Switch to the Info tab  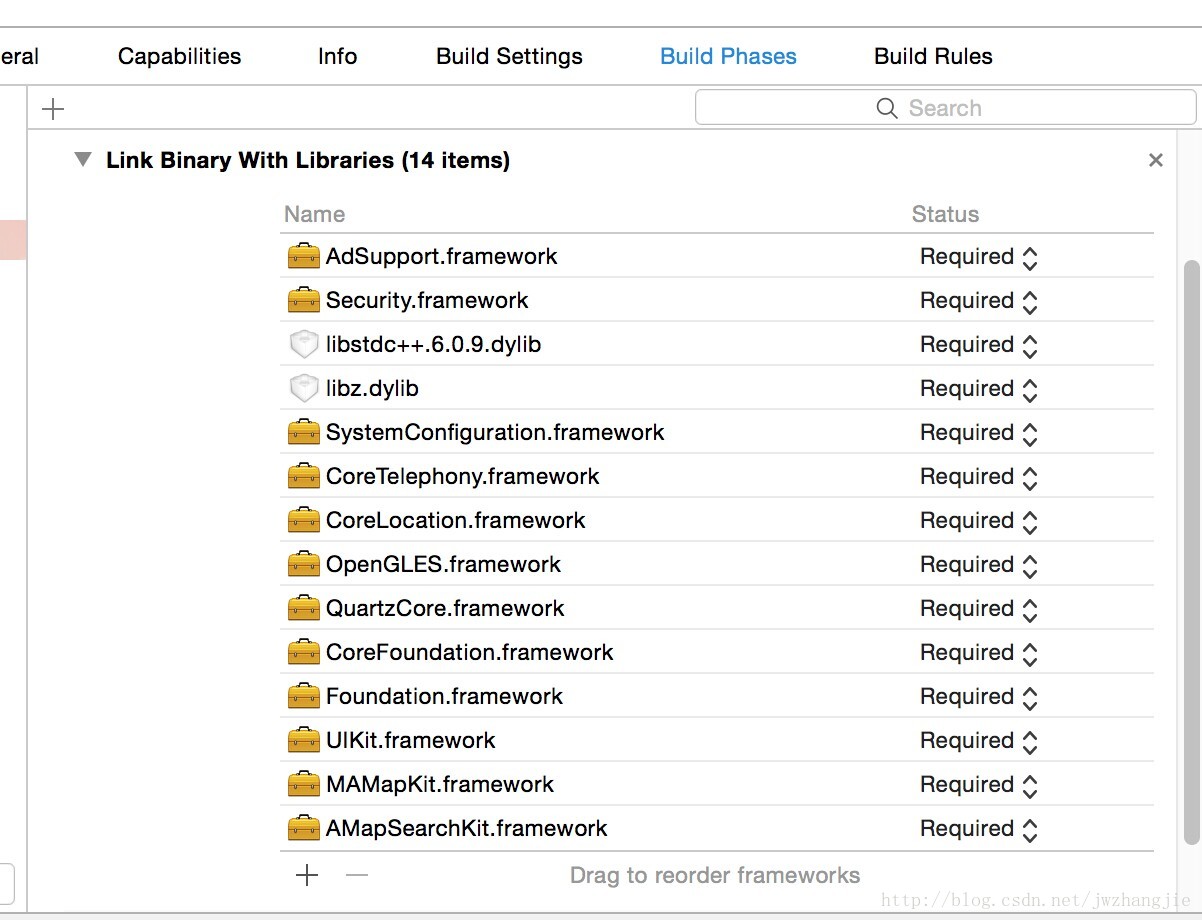click(x=337, y=56)
